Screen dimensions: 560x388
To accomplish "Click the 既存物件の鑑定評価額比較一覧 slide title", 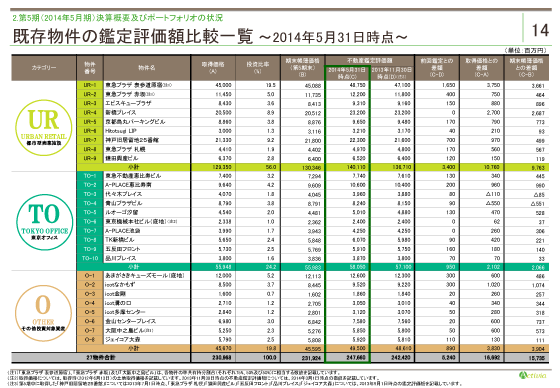I will tap(133, 36).
